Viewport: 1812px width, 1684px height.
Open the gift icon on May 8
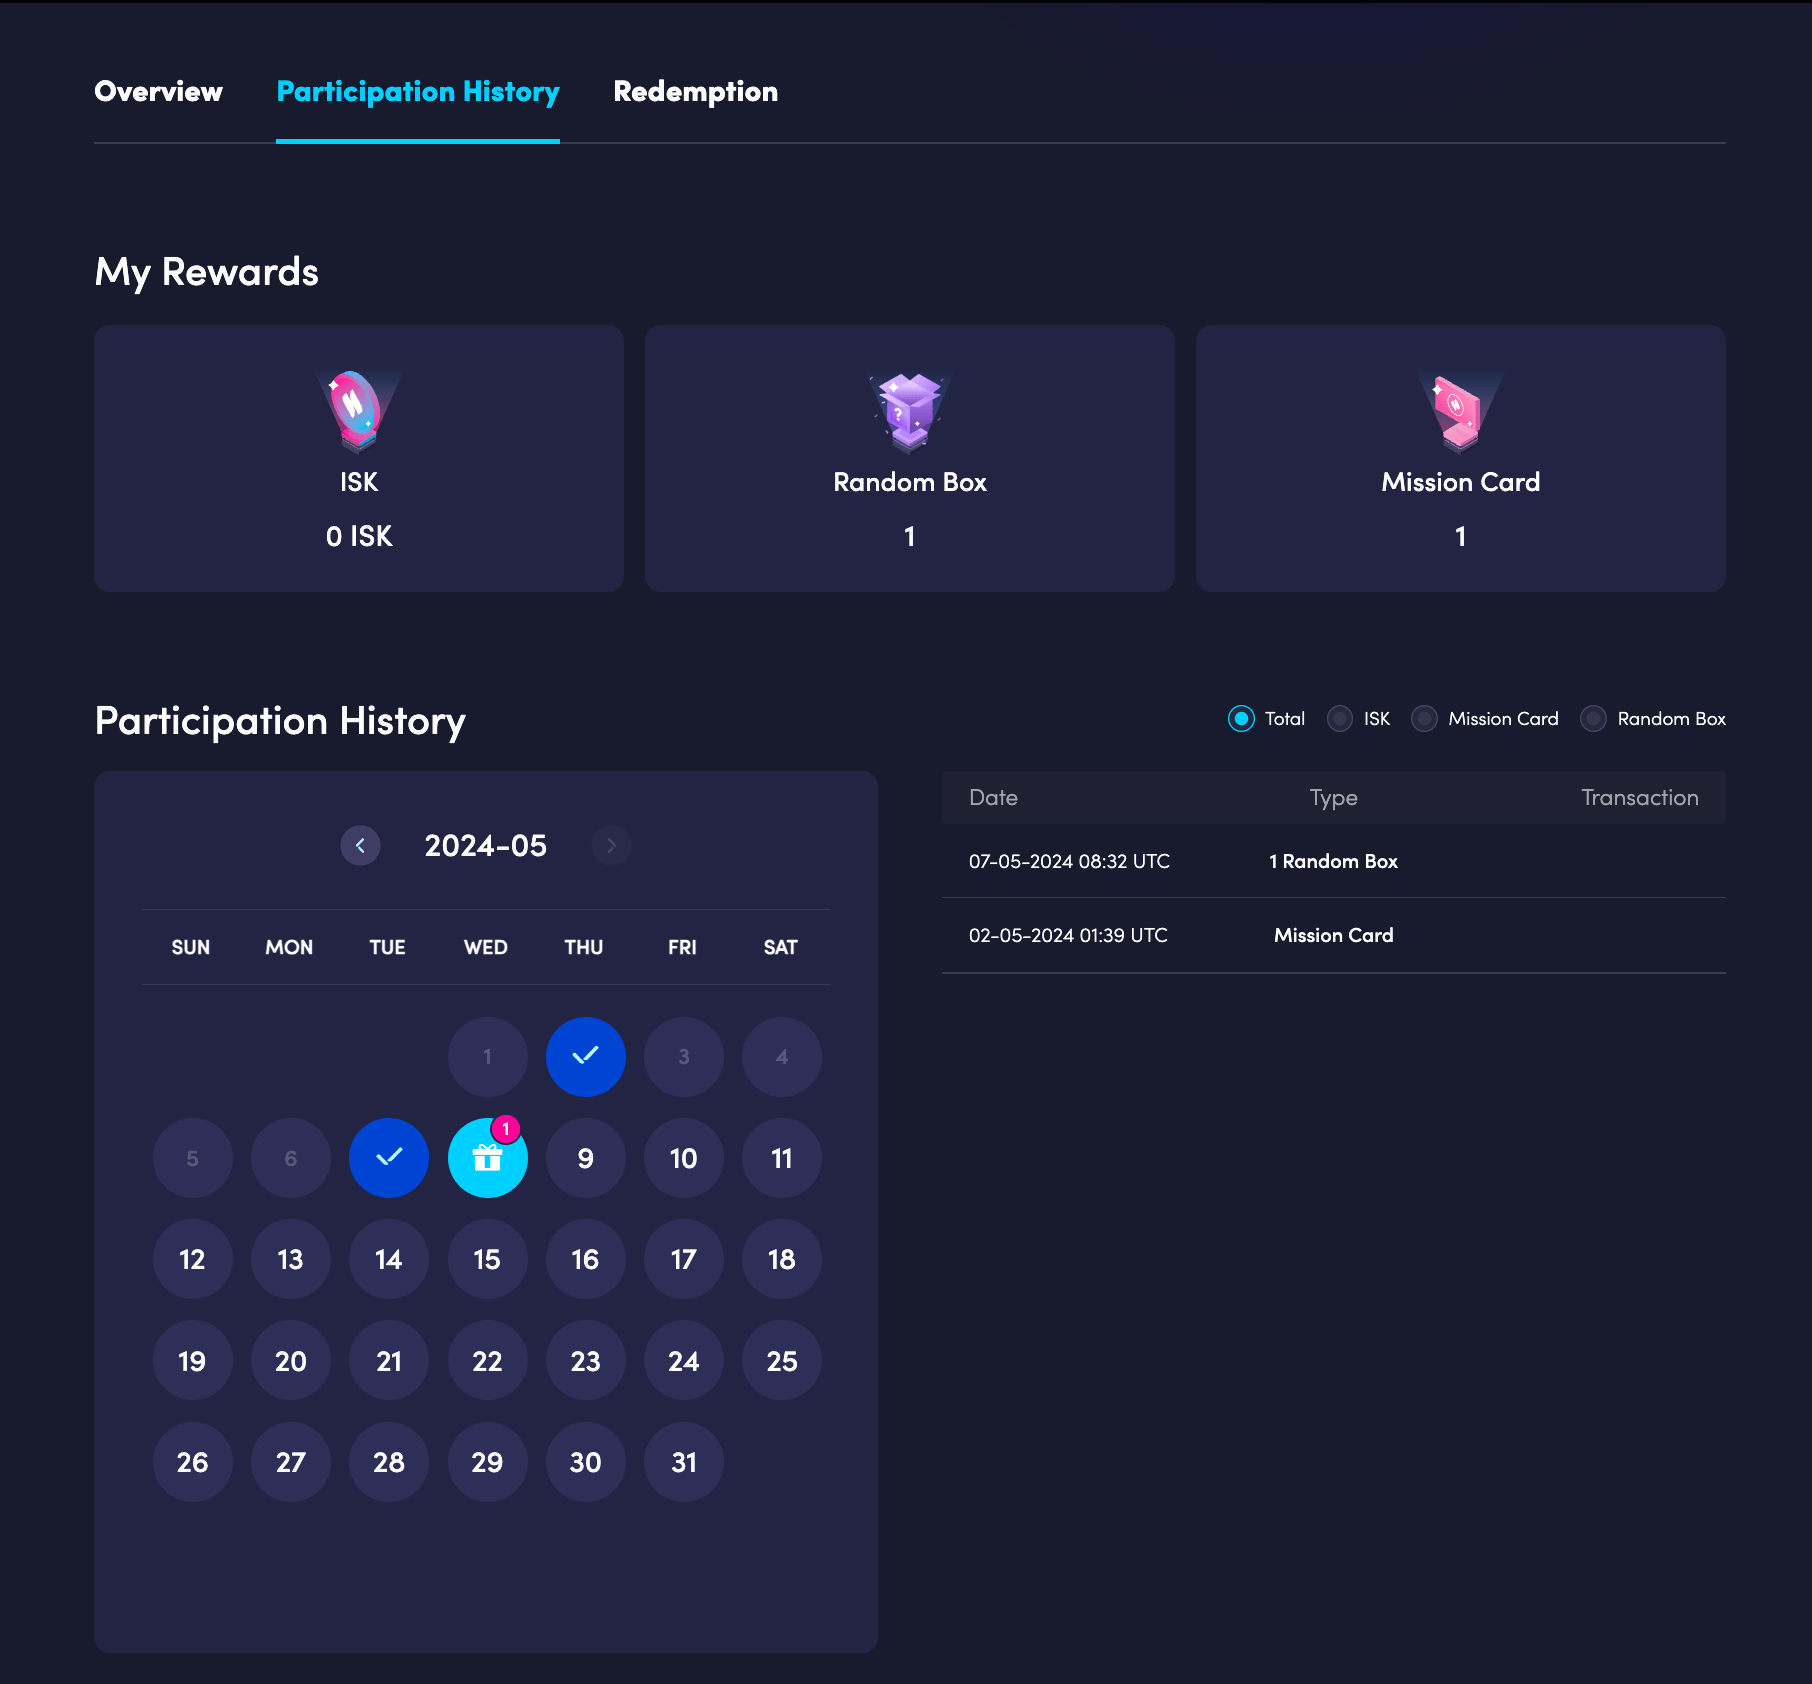pyautogui.click(x=487, y=1160)
